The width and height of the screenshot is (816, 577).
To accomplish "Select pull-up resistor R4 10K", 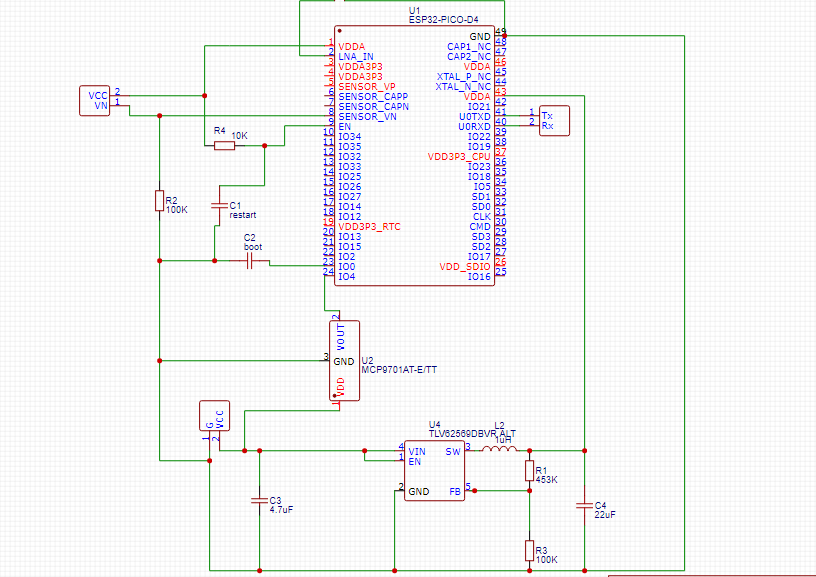I will click(225, 143).
